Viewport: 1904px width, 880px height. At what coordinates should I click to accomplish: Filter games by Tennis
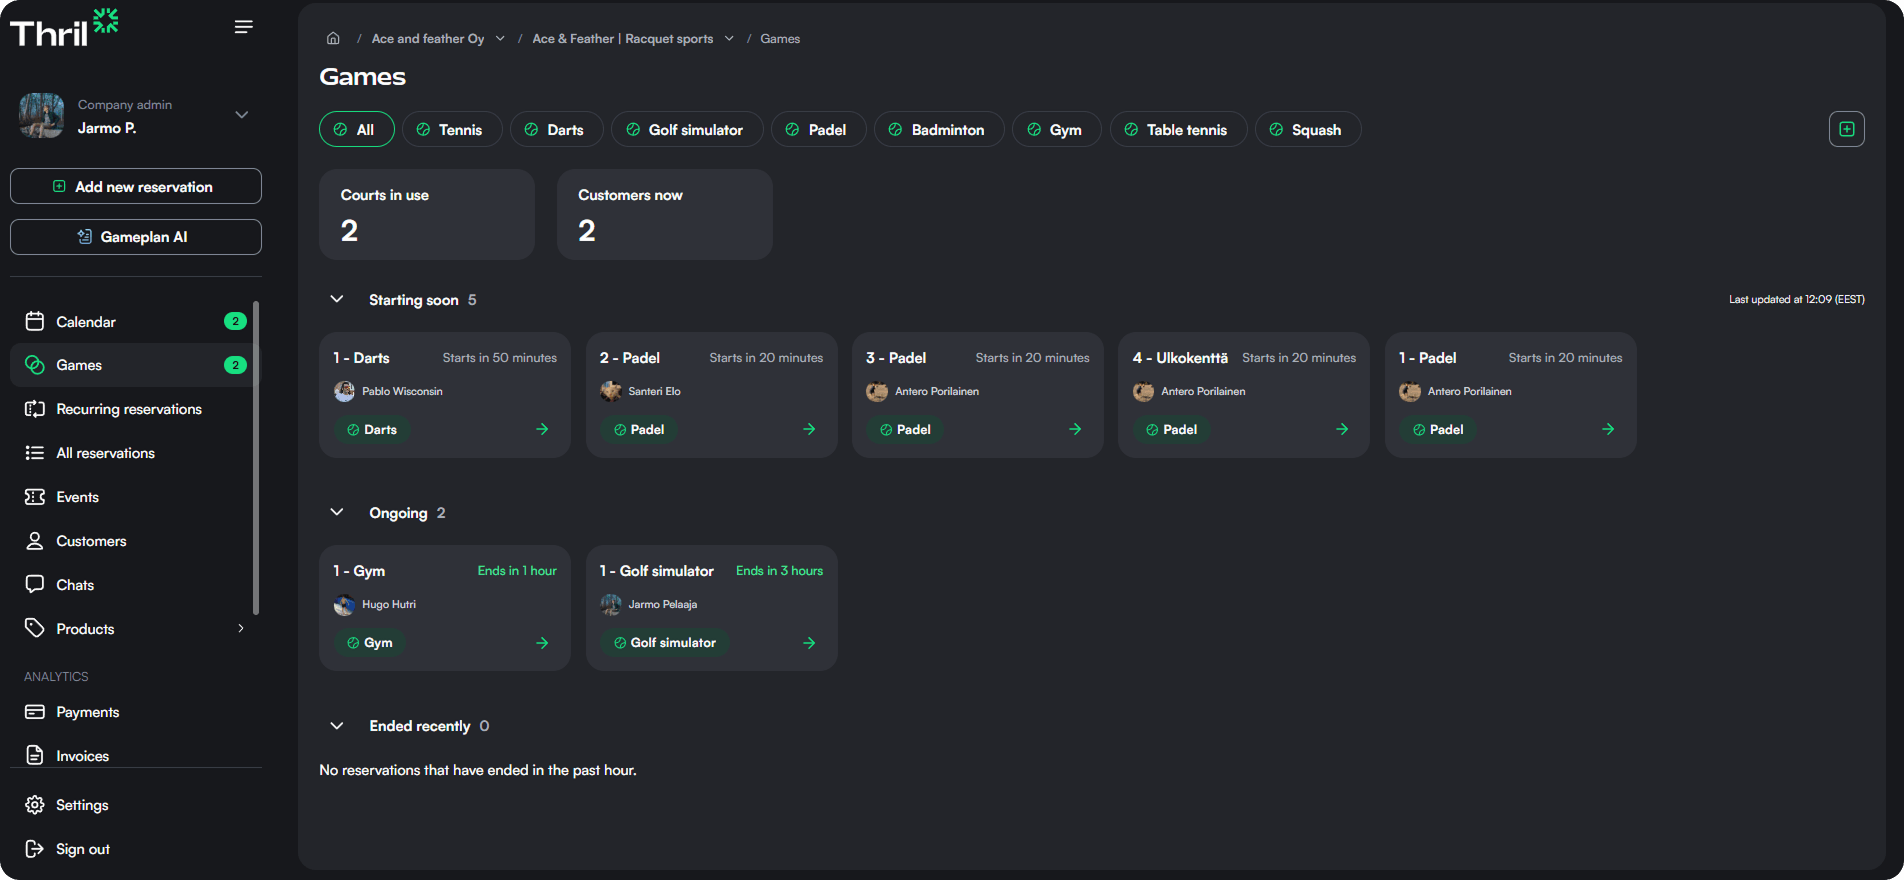coord(452,130)
